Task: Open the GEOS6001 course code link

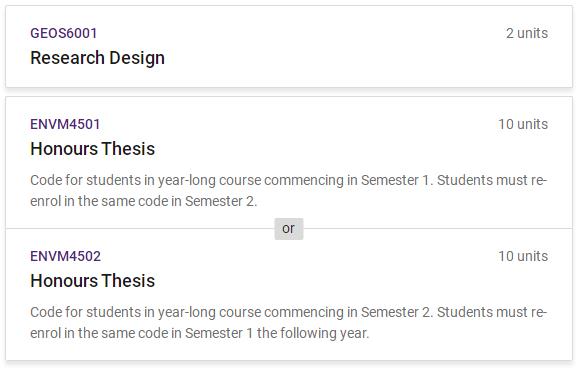Action: coord(63,33)
